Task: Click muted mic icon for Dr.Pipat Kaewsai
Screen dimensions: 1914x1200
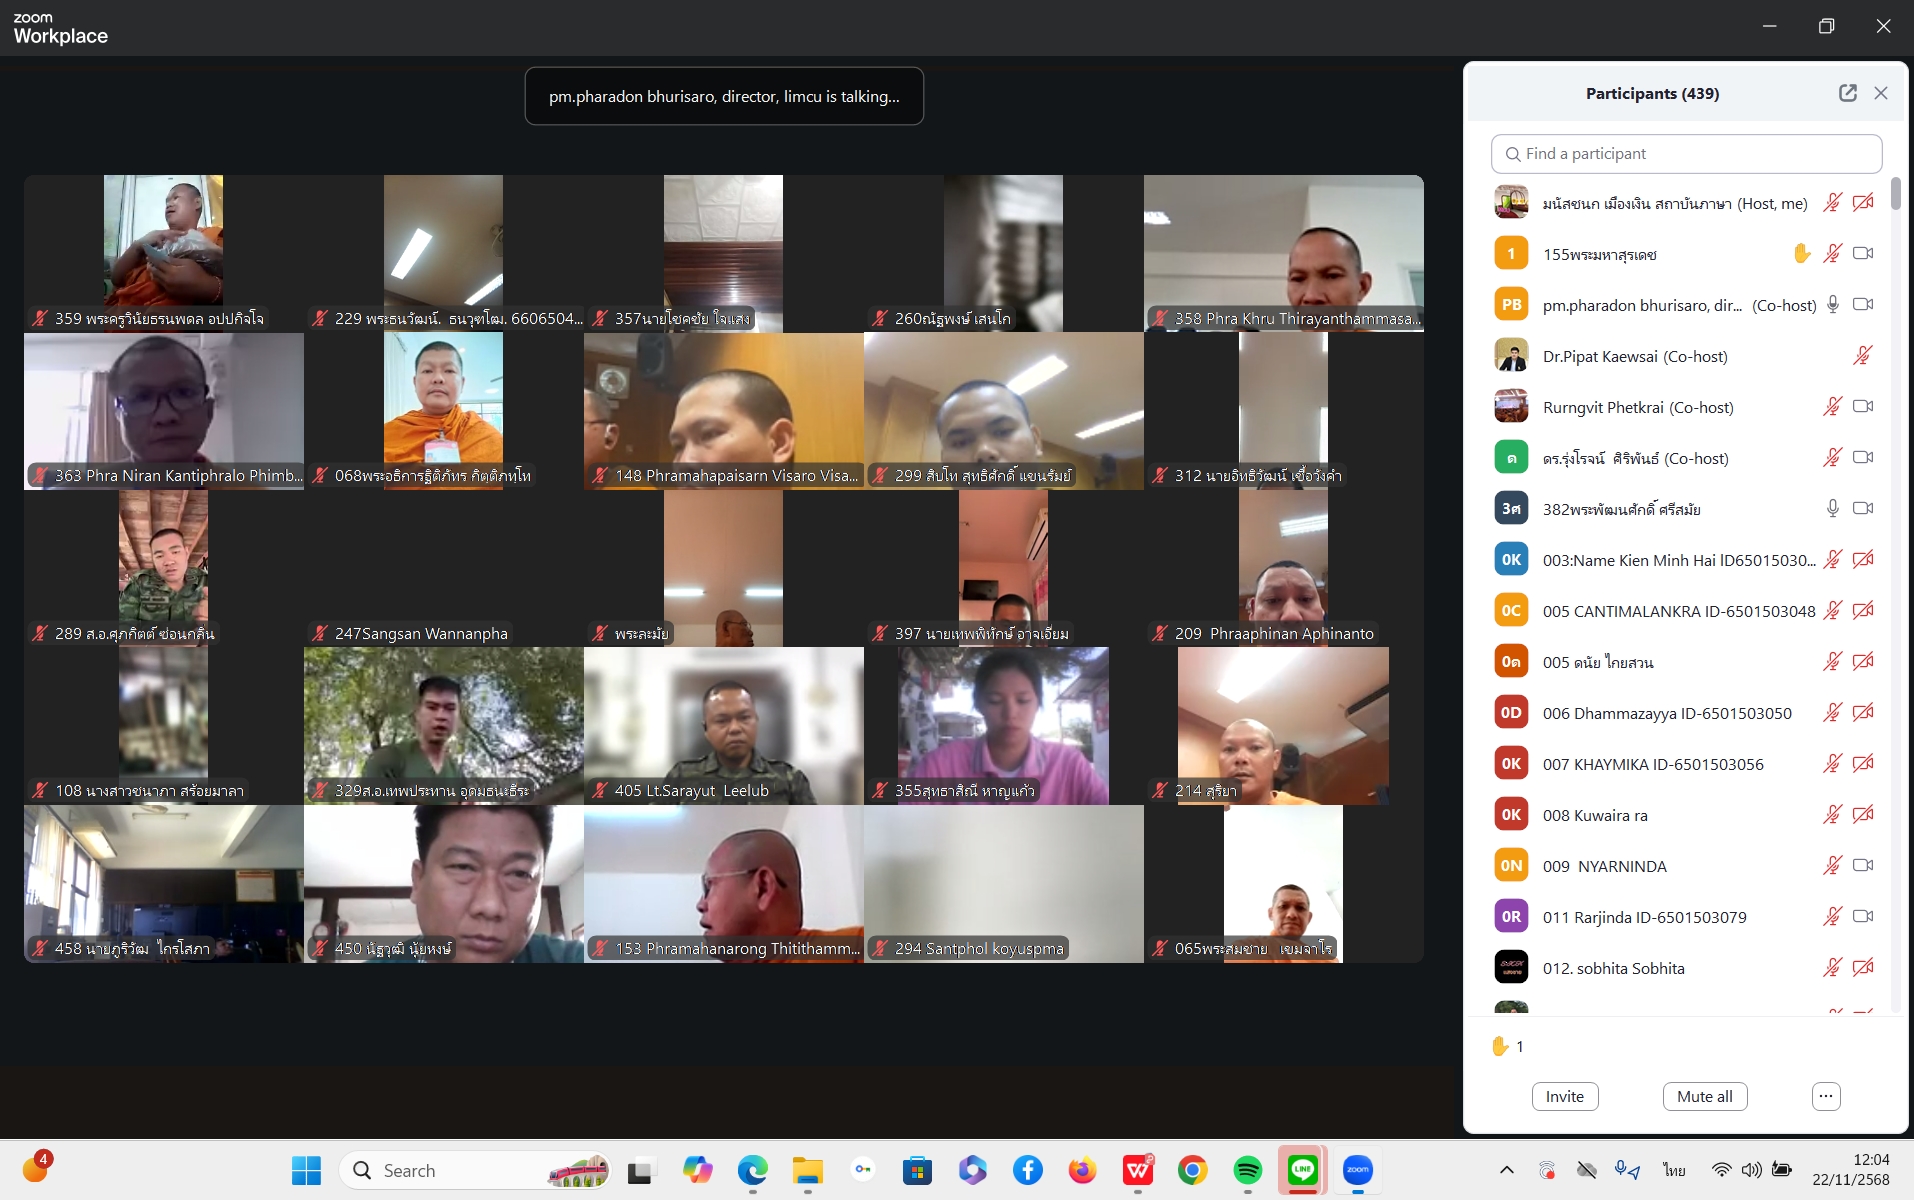Action: tap(1862, 356)
